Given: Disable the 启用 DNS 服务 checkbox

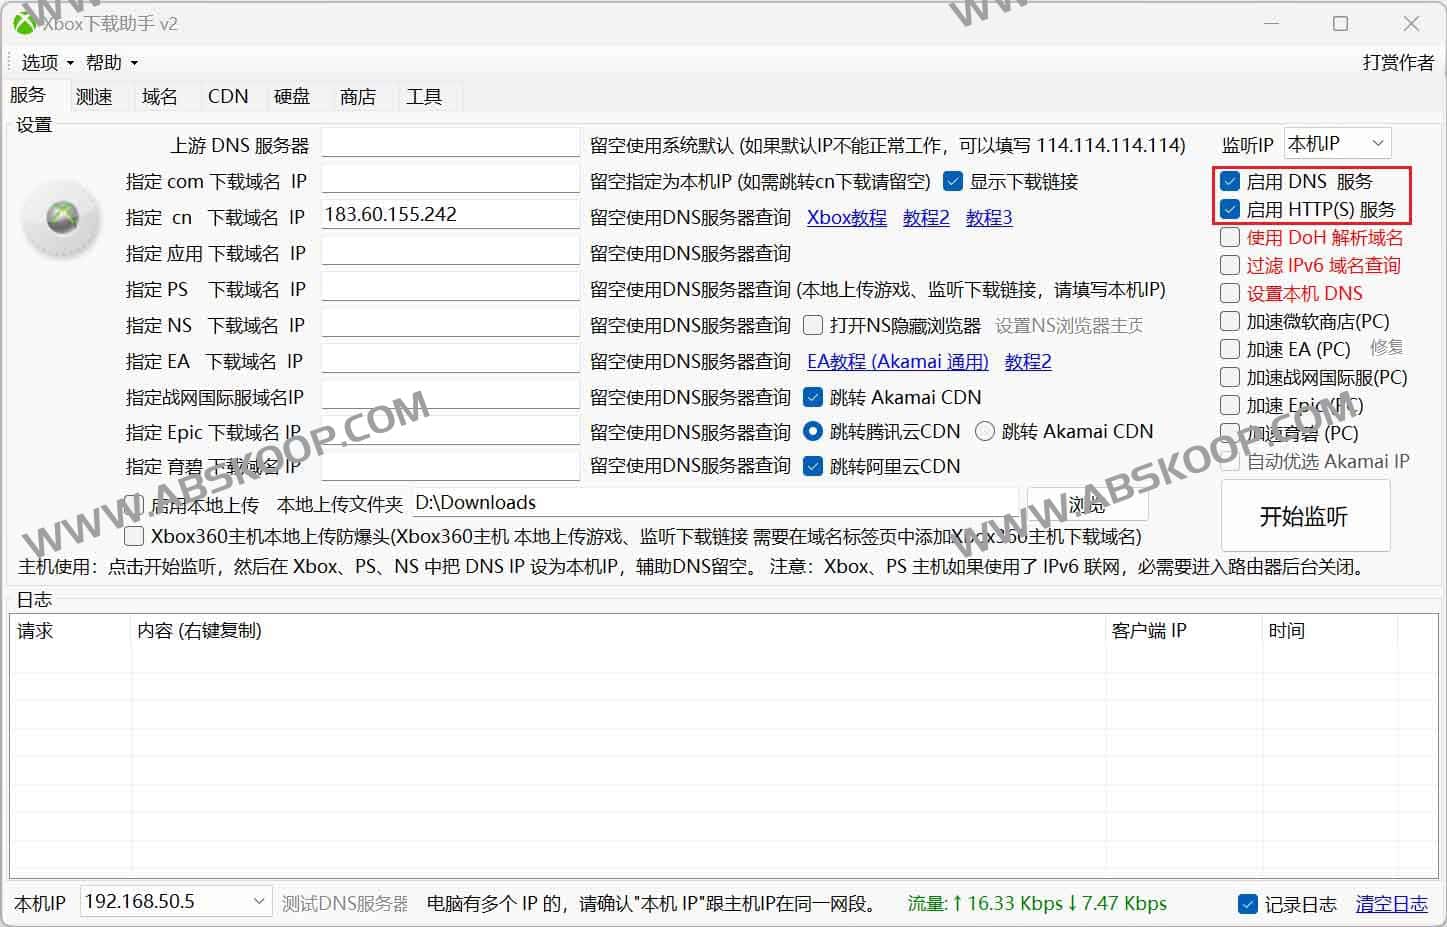Looking at the screenshot, I should click(x=1229, y=181).
